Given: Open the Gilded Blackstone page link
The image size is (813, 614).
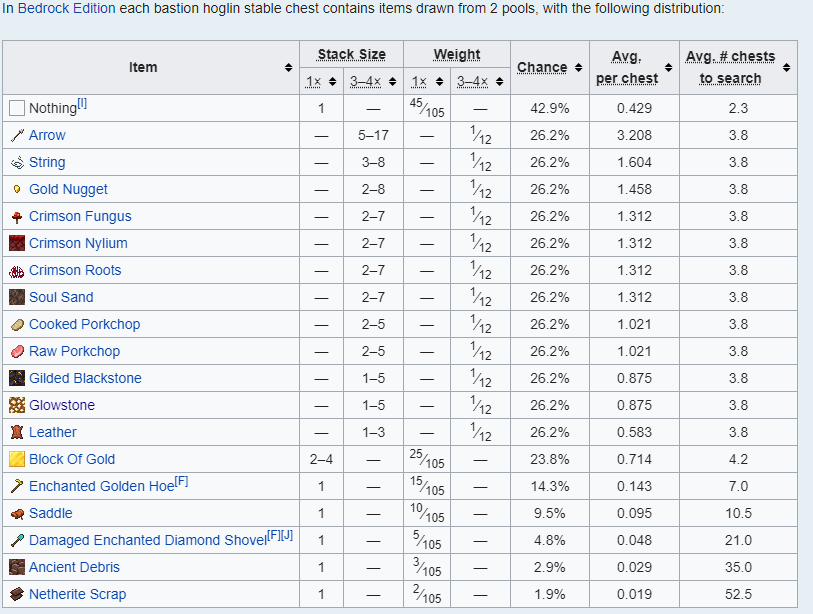Looking at the screenshot, I should pos(85,378).
